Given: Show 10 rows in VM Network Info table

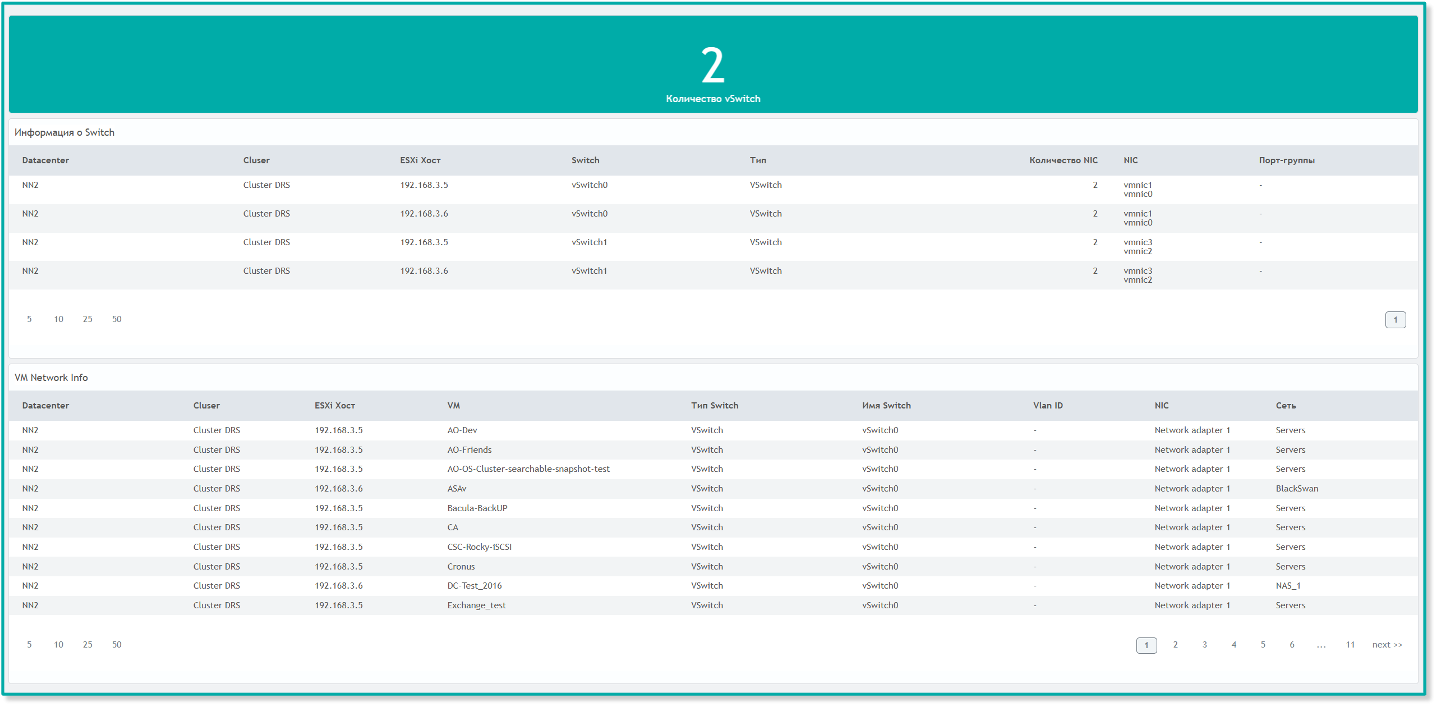Looking at the screenshot, I should point(59,645).
